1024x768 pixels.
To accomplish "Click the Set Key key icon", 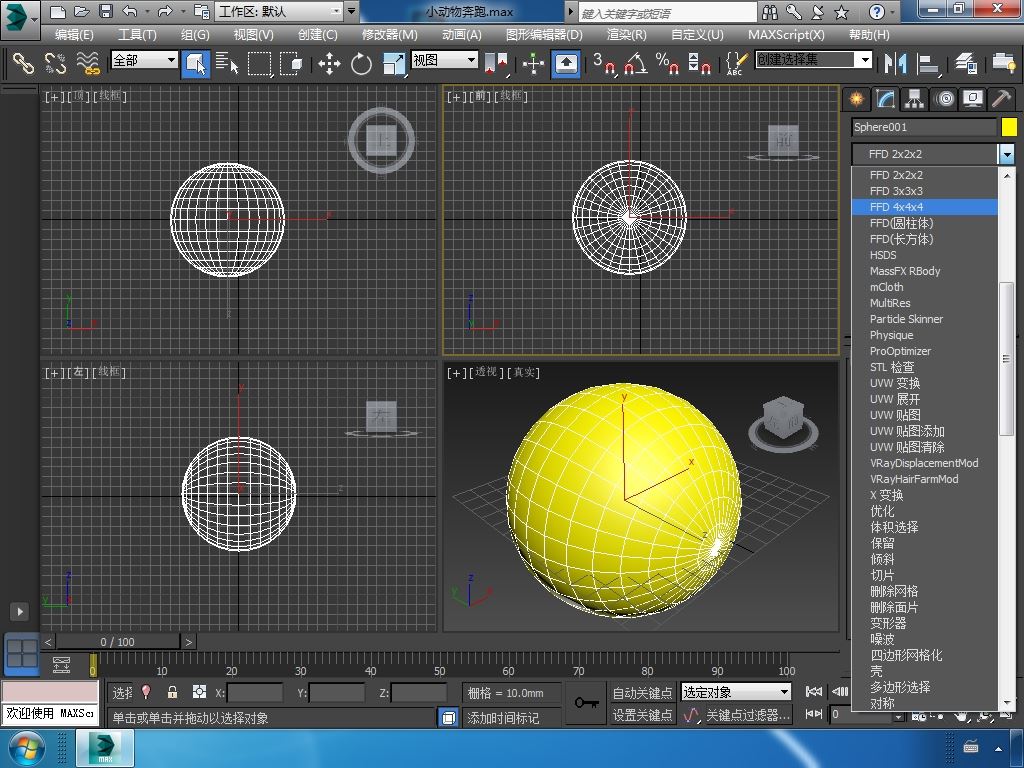I will 586,703.
